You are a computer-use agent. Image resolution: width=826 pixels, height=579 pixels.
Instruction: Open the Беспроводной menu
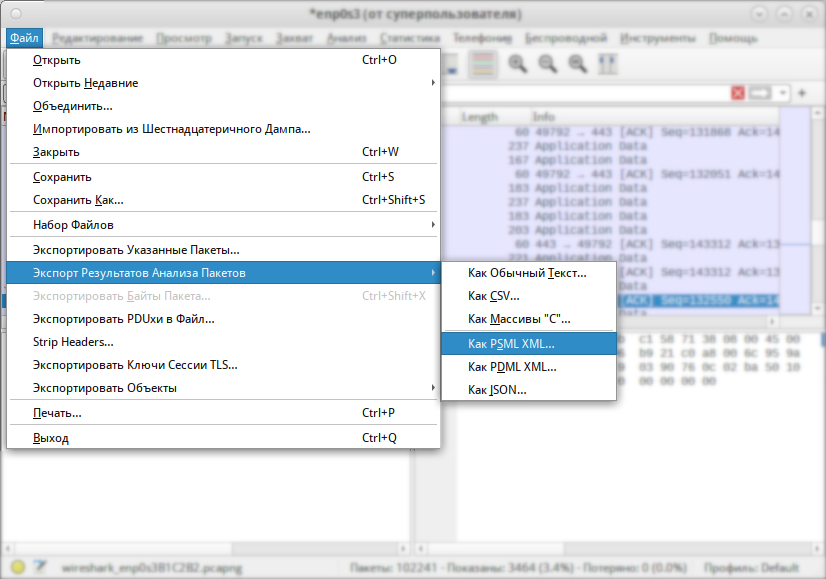[x=566, y=38]
